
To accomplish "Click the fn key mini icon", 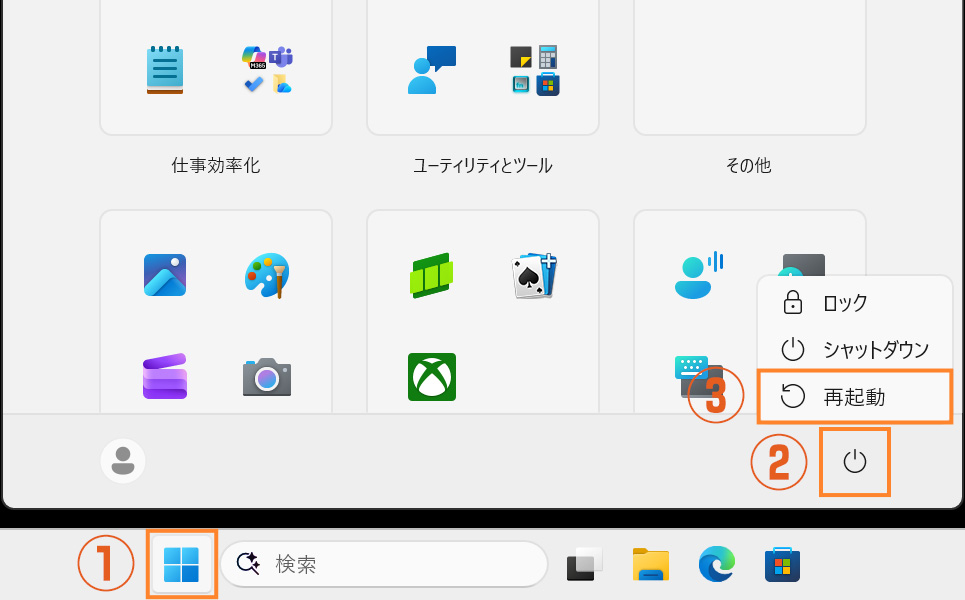I will [x=521, y=84].
